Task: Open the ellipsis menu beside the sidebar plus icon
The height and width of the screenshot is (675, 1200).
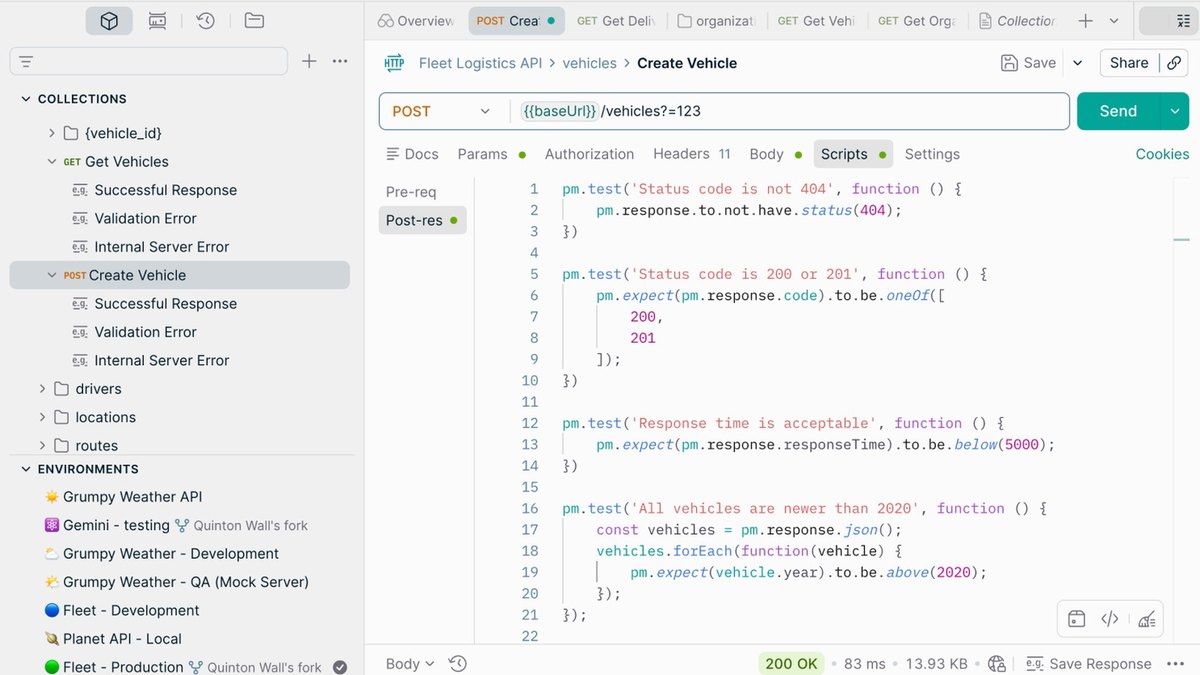Action: pyautogui.click(x=340, y=62)
